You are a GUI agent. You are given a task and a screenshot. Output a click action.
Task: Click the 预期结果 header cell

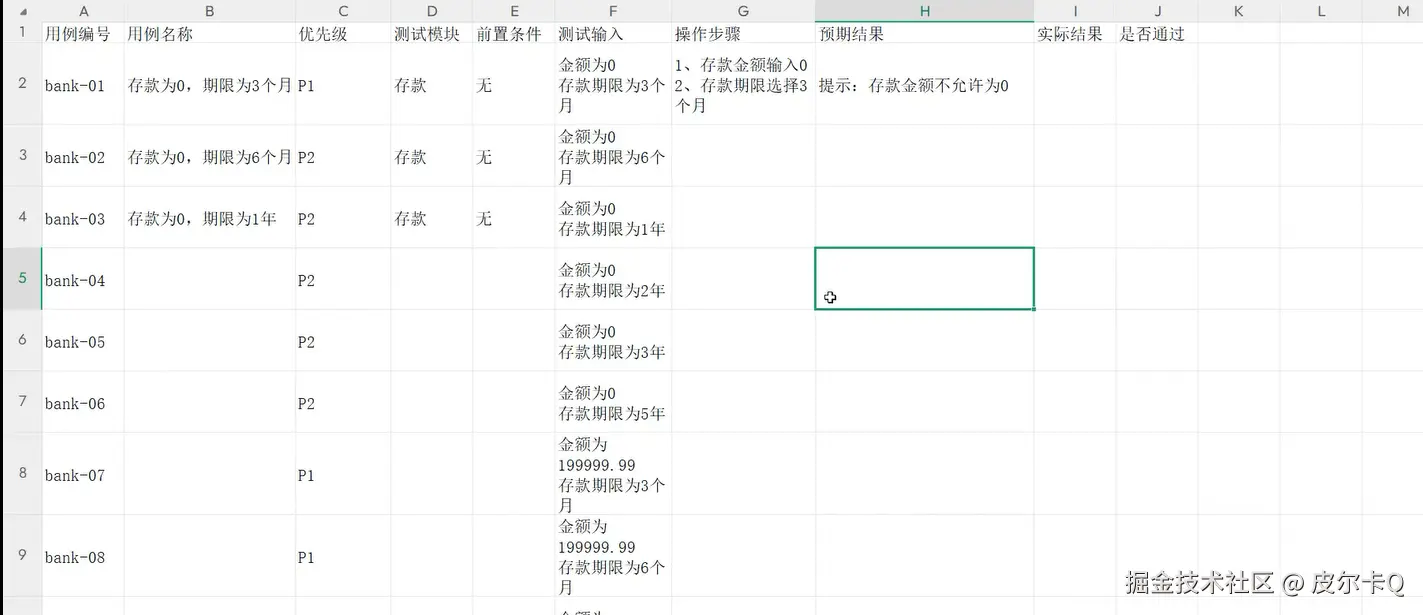pyautogui.click(x=925, y=33)
